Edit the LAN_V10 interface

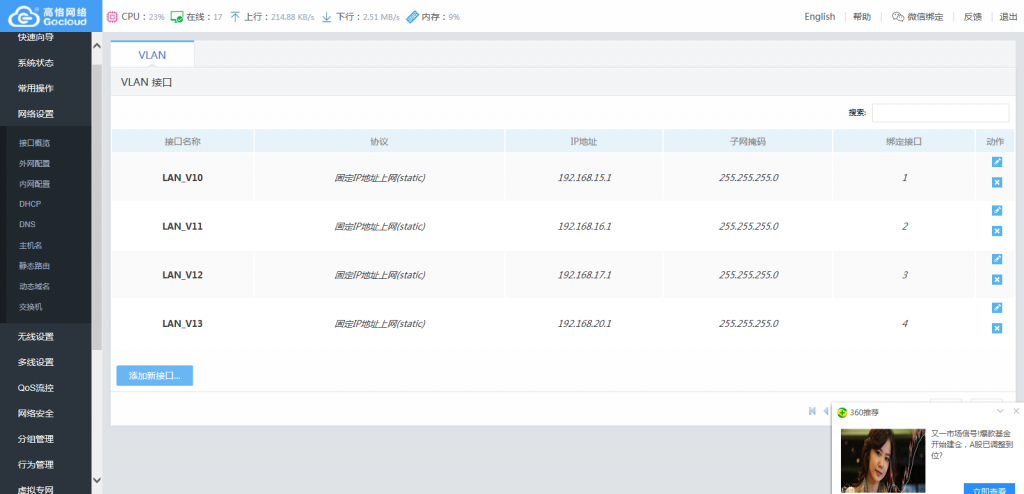click(x=997, y=161)
